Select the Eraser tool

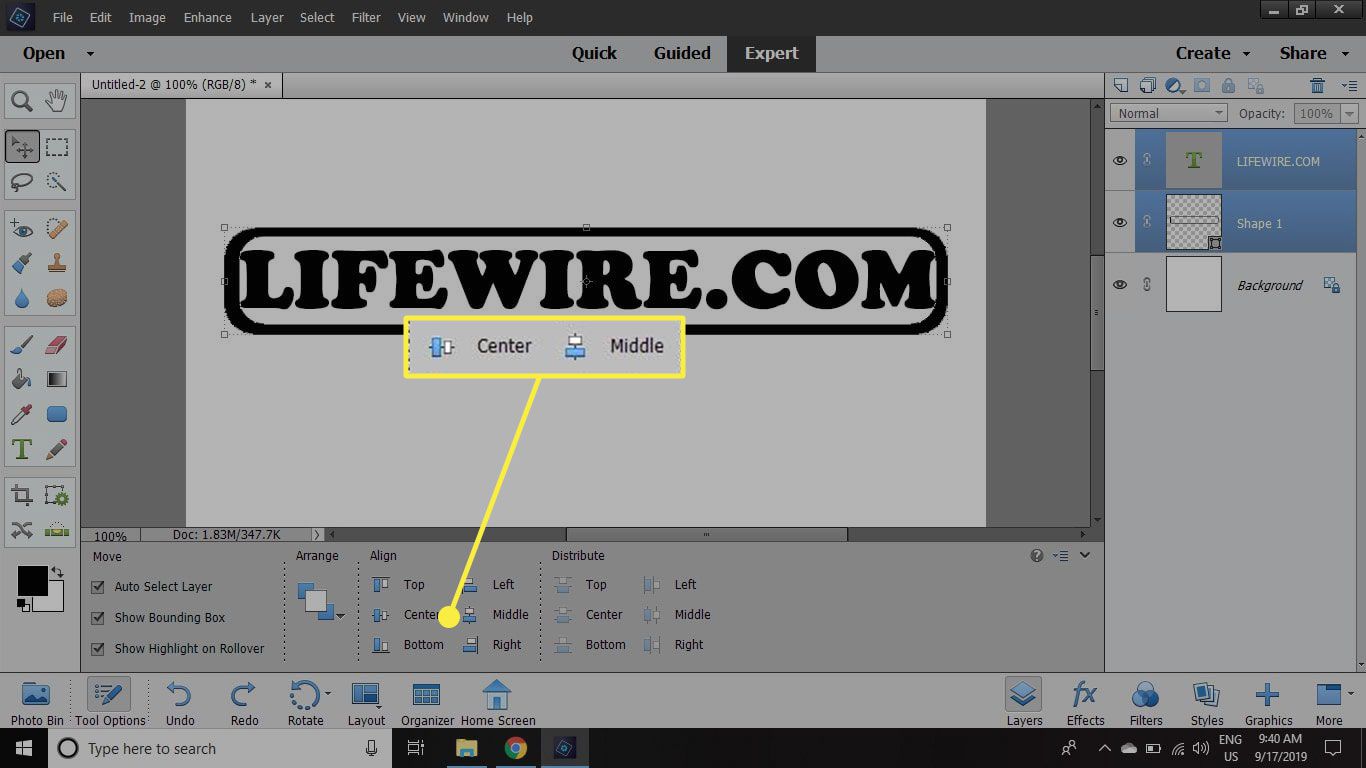(57, 345)
